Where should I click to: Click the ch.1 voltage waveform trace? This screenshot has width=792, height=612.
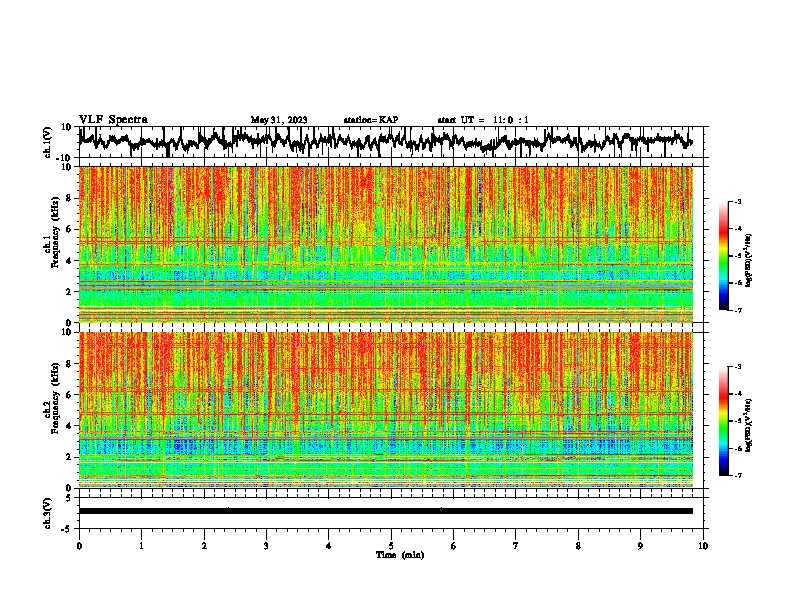click(386, 141)
